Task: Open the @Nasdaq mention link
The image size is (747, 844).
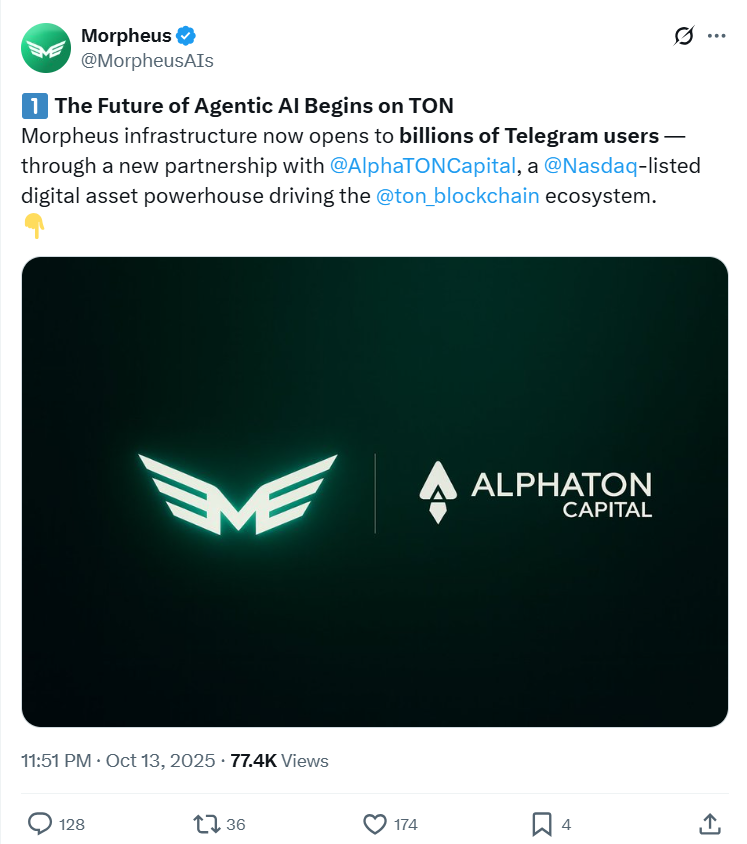Action: 591,165
